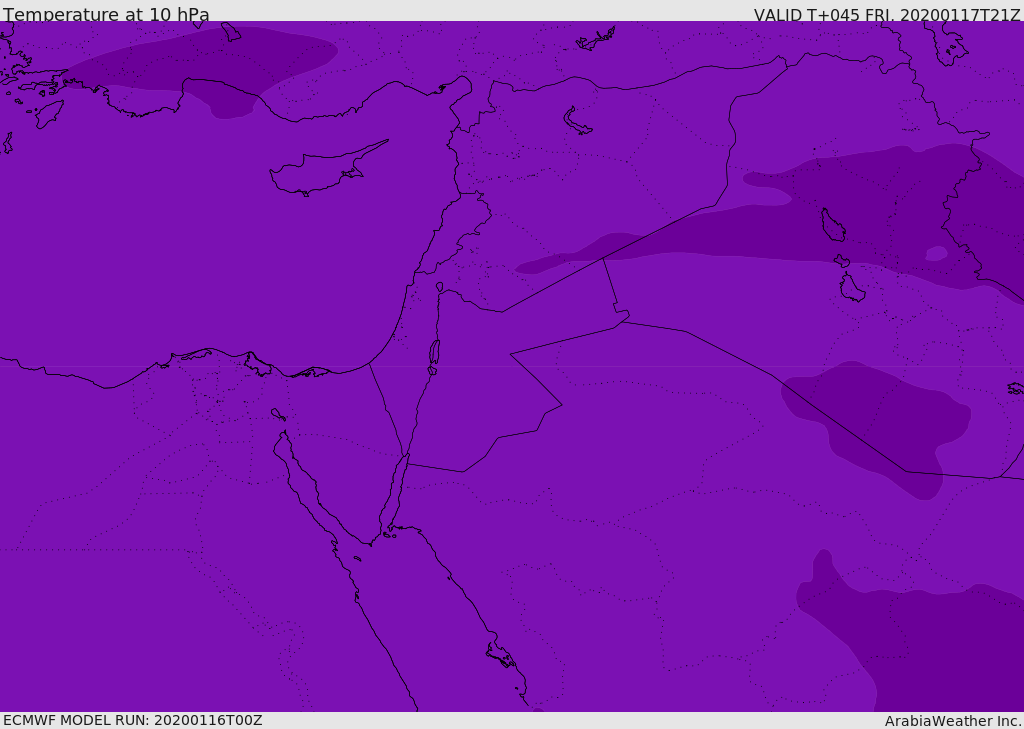Select the Nile Delta region
The image size is (1024, 729).
[215, 385]
